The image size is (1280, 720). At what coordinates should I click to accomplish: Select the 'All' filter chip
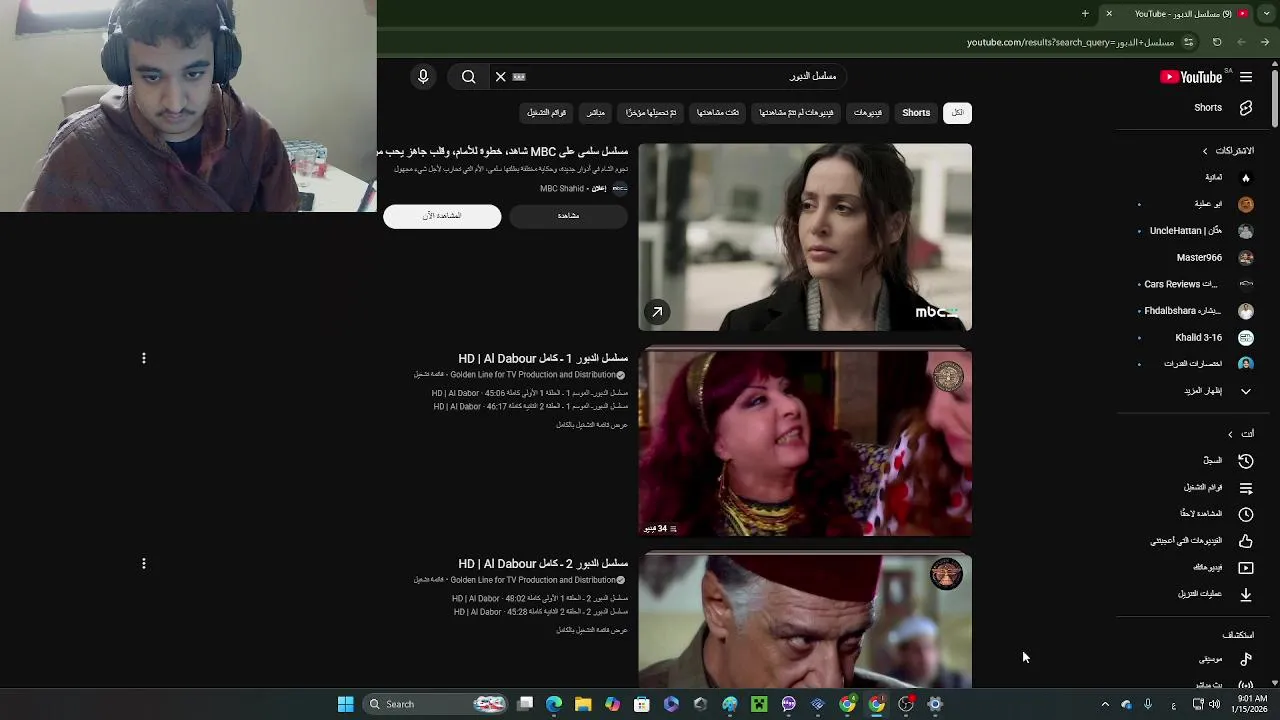click(957, 113)
